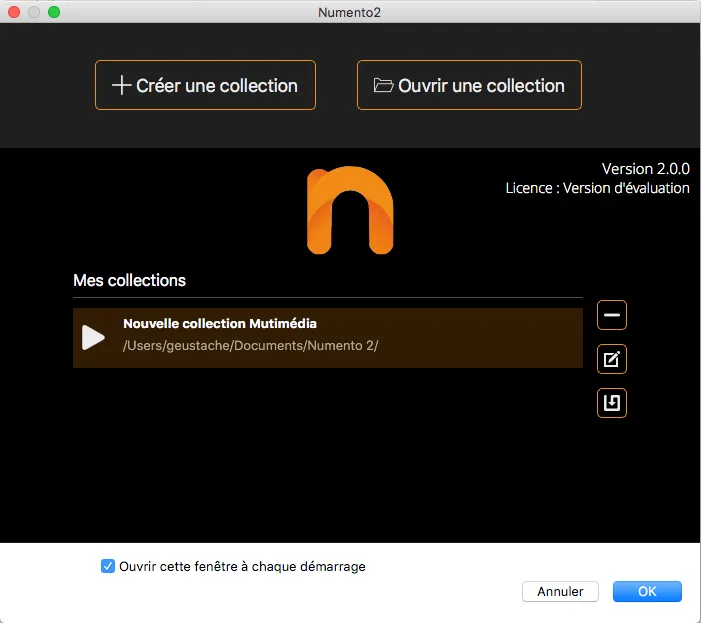The image size is (701, 623).
Task: Toggle Ouvrir cette fenêtre à chaque démarrage checkbox
Action: point(108,566)
